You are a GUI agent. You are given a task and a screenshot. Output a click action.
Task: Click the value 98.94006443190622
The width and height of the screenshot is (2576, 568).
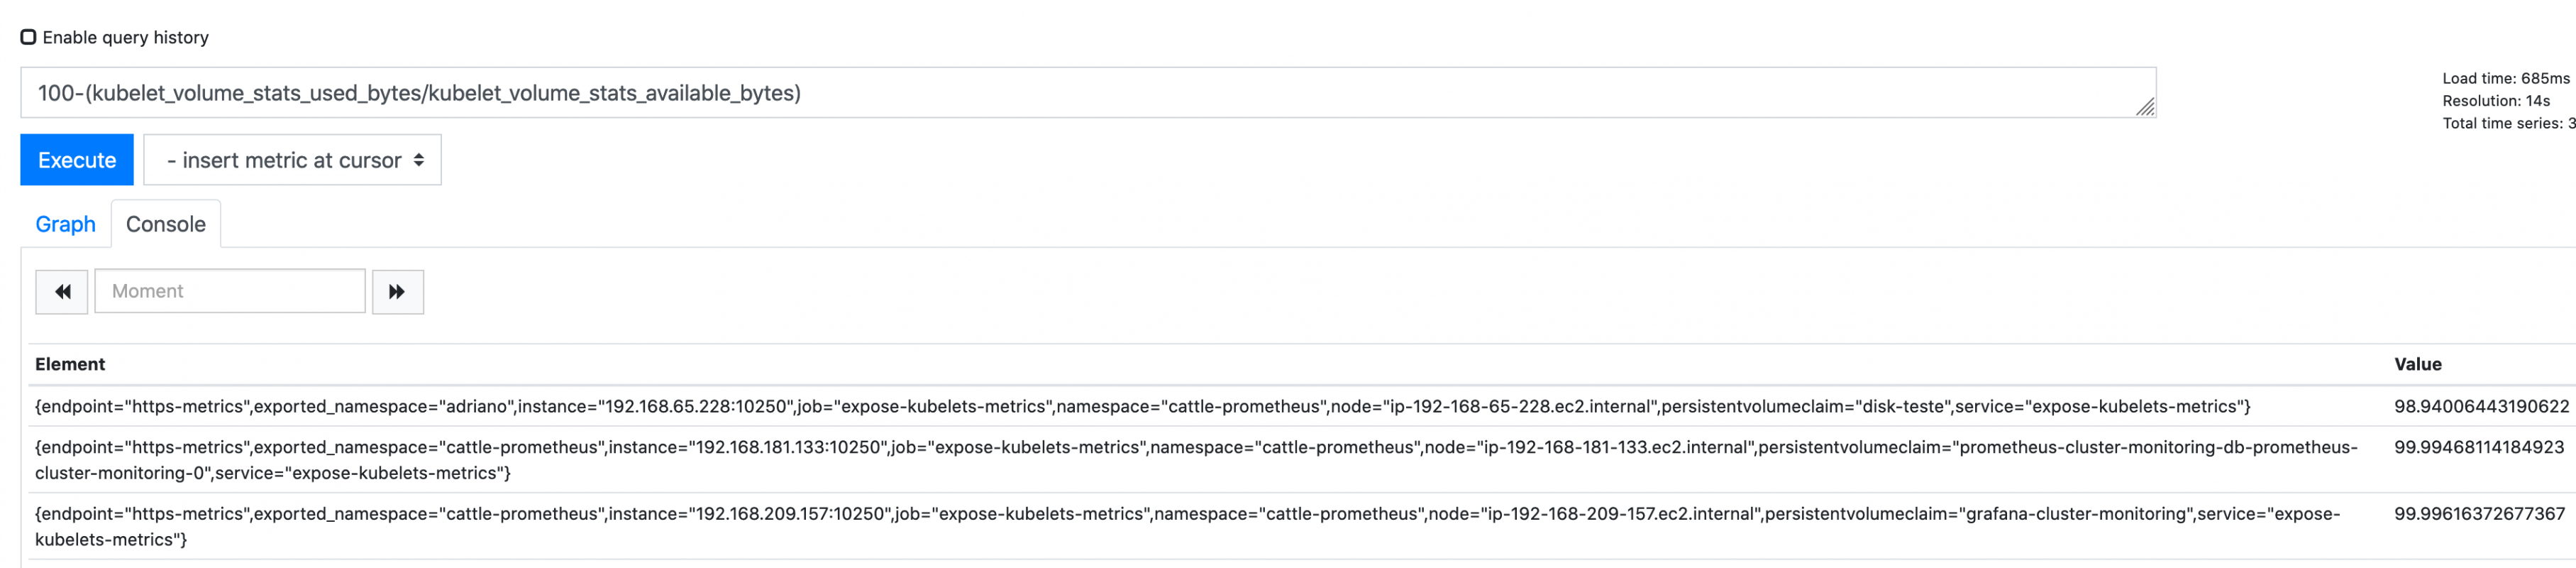(2480, 406)
